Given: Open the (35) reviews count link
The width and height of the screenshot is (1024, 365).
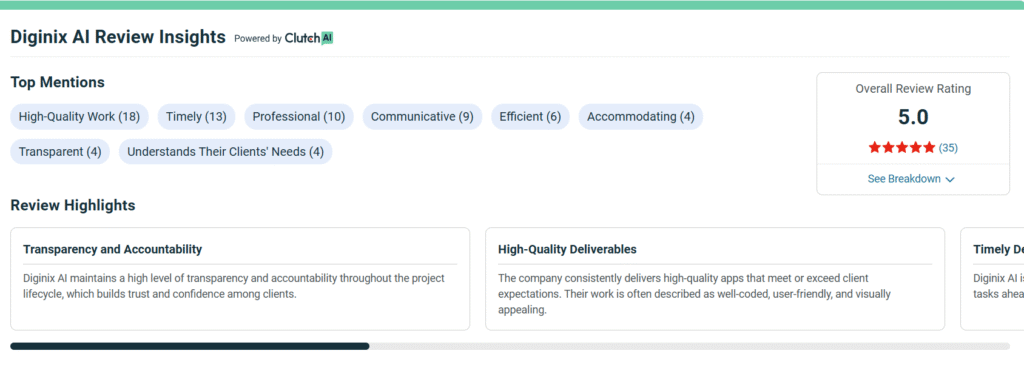Looking at the screenshot, I should pos(948,148).
